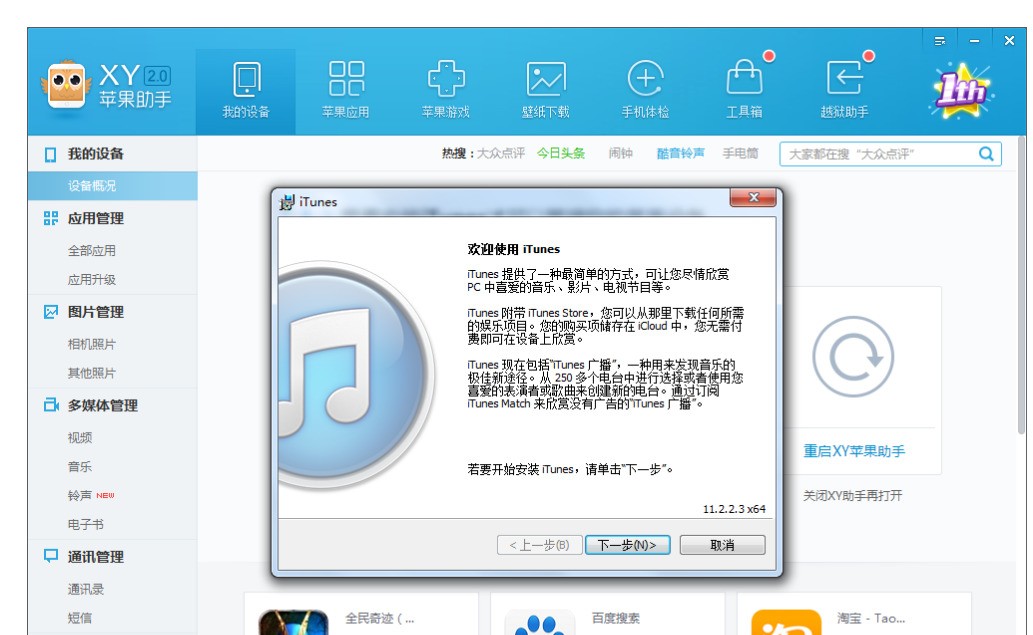Click the 多媒体管理 sidebar video icon
1033x635 pixels.
point(51,406)
